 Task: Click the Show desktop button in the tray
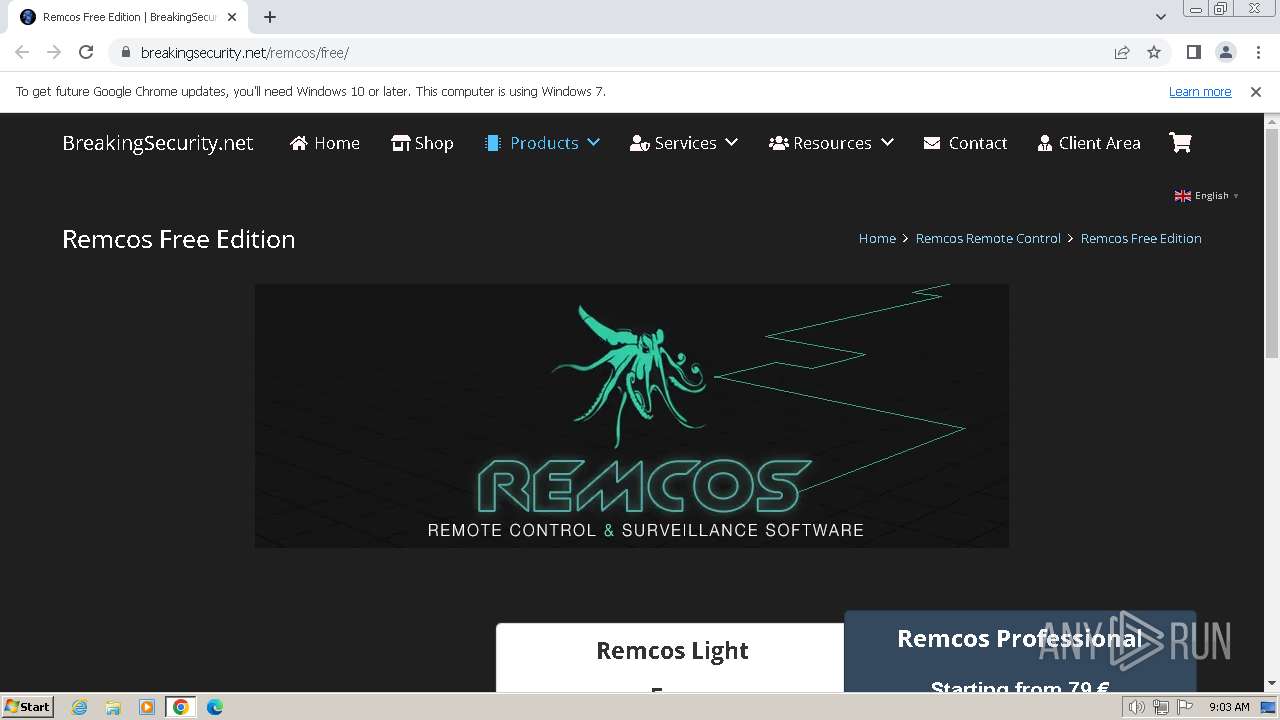coord(1269,707)
